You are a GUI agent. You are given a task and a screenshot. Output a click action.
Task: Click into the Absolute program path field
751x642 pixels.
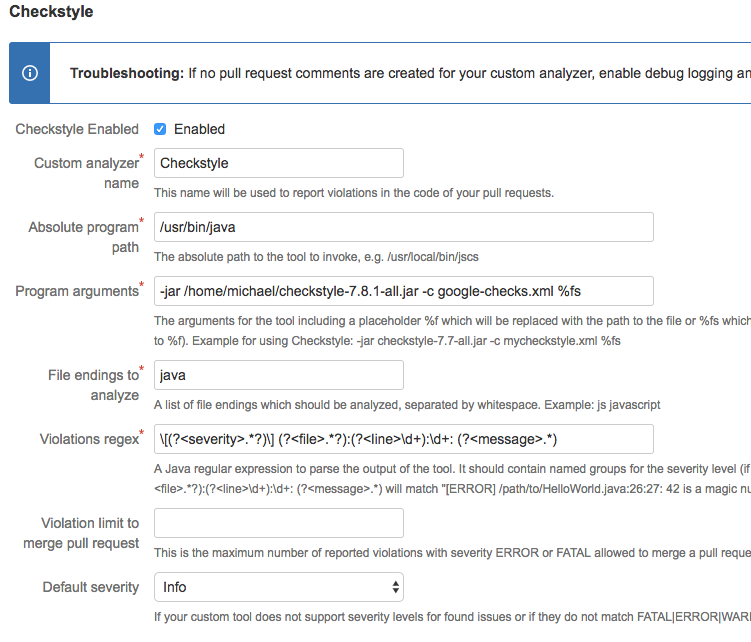coord(403,227)
